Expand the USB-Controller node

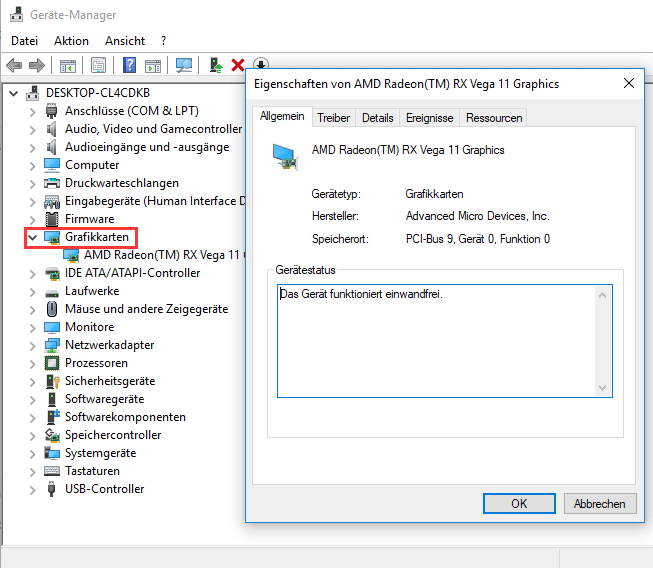pos(33,489)
